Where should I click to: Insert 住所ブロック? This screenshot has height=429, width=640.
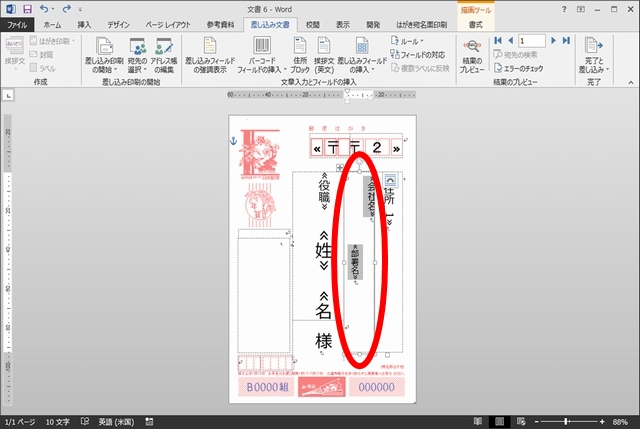pos(300,55)
